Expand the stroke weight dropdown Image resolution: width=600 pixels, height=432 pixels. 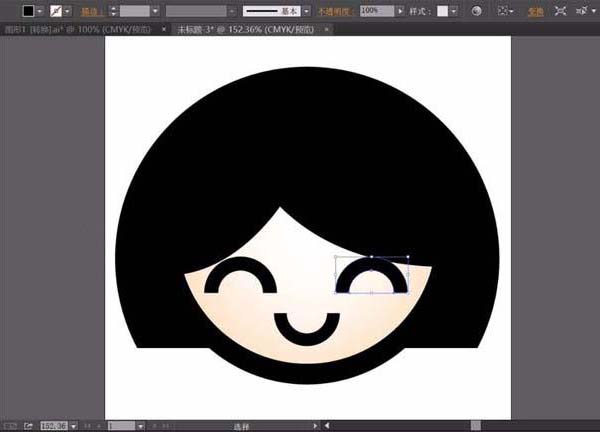155,10
